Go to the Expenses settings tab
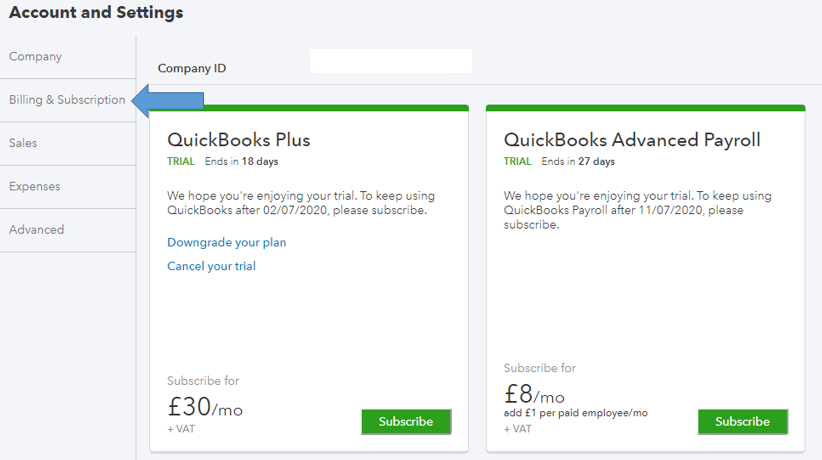This screenshot has height=460, width=822. coord(35,186)
